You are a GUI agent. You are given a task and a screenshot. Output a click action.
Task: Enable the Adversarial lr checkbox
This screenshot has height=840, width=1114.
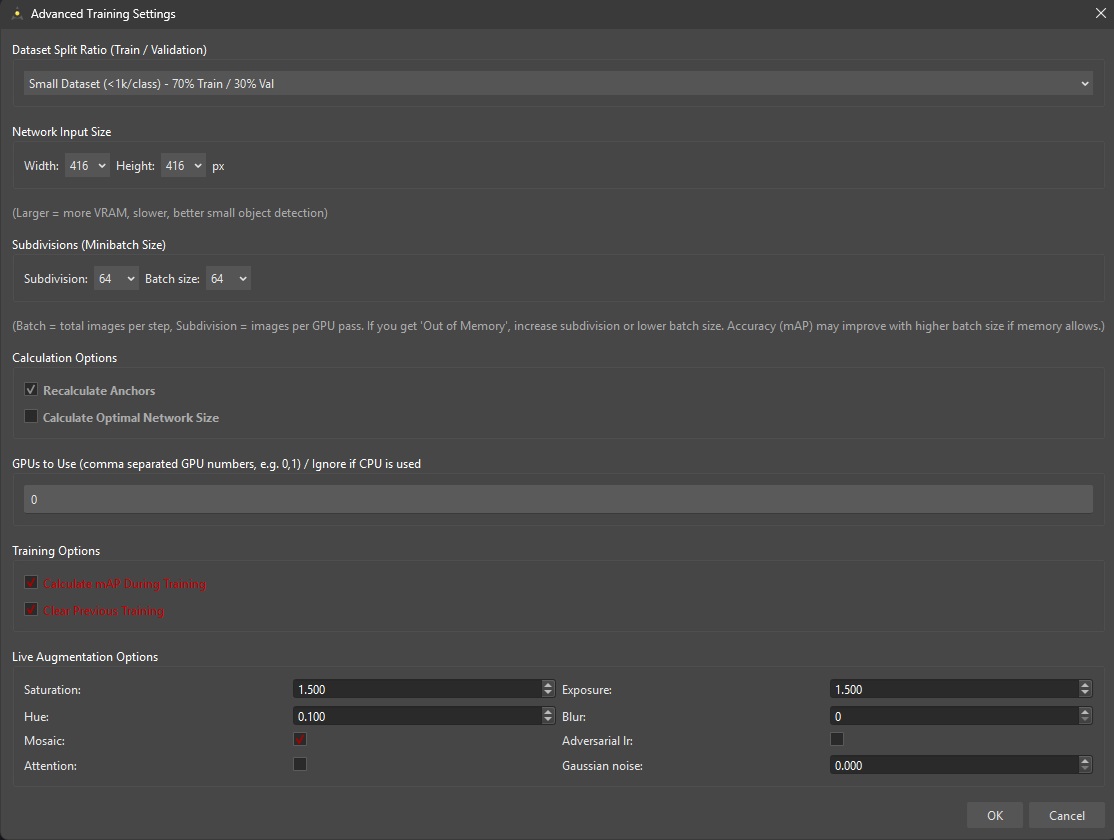[837, 740]
